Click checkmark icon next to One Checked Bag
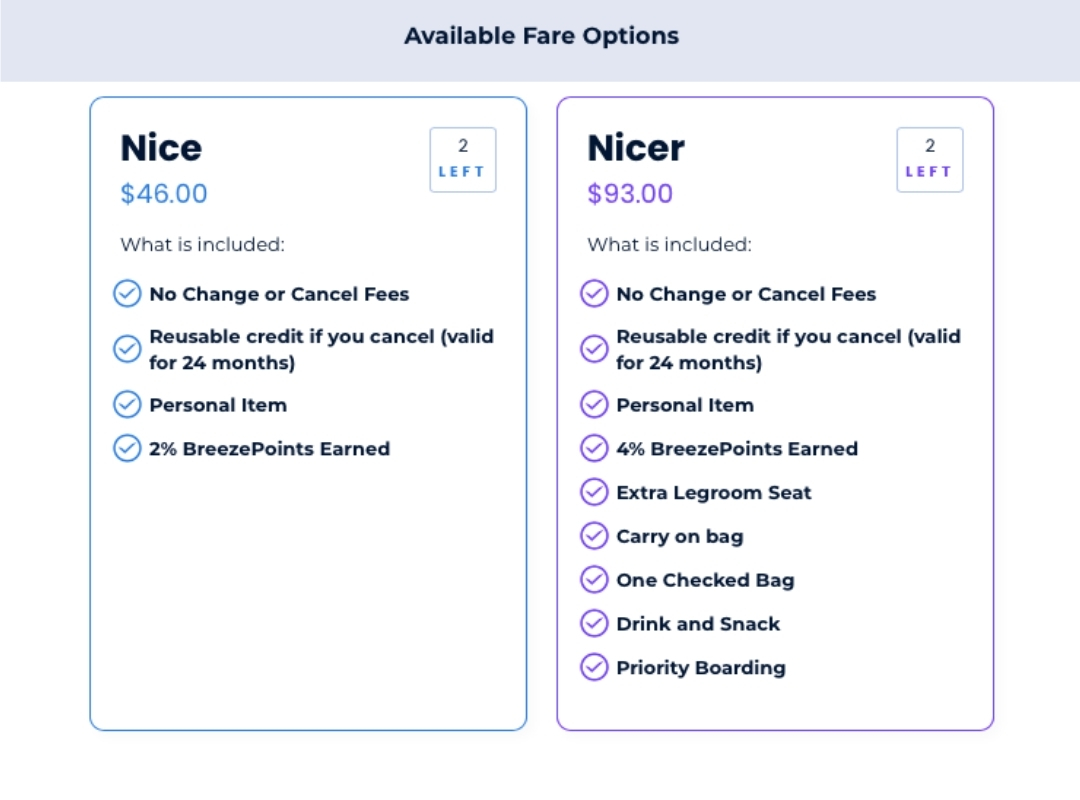The width and height of the screenshot is (1080, 800). click(594, 580)
